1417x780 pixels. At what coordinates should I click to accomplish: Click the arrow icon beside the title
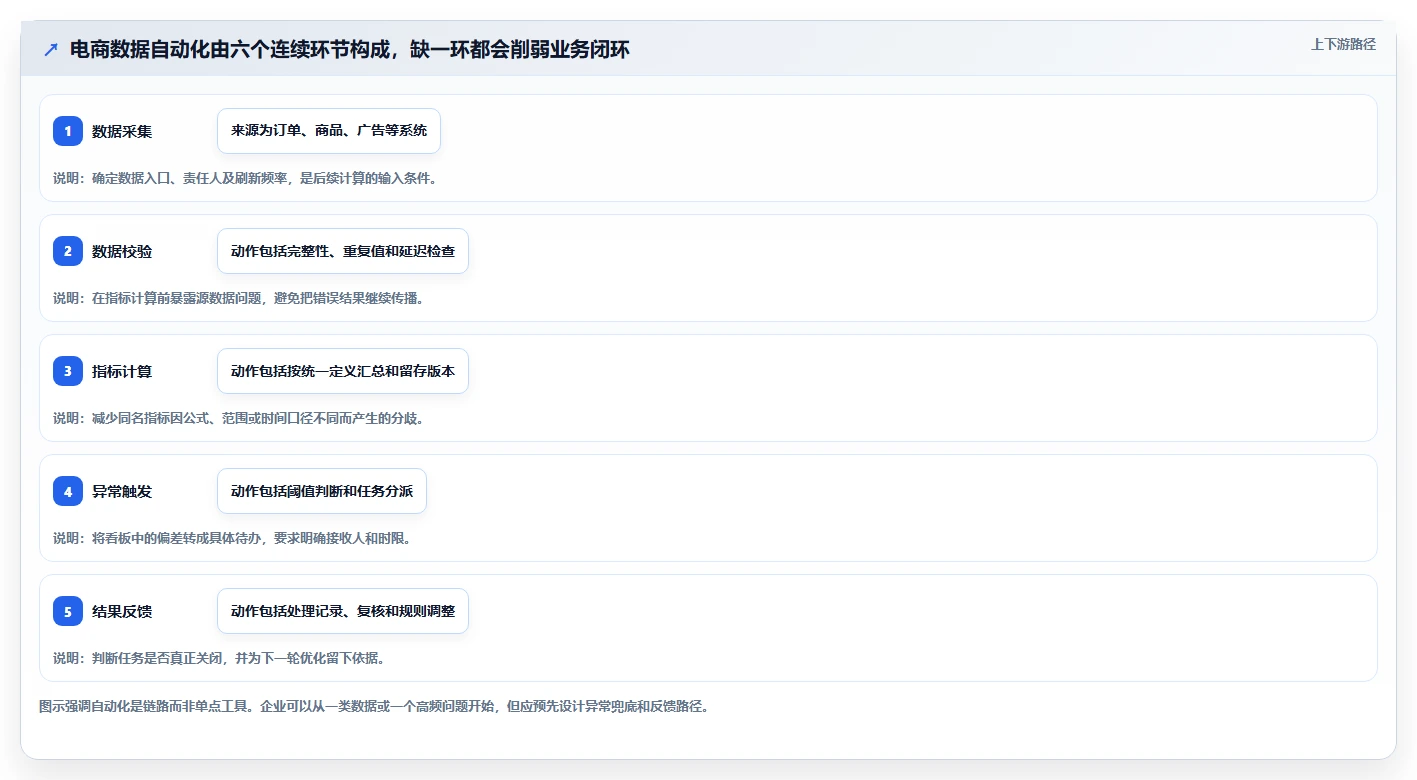(51, 49)
